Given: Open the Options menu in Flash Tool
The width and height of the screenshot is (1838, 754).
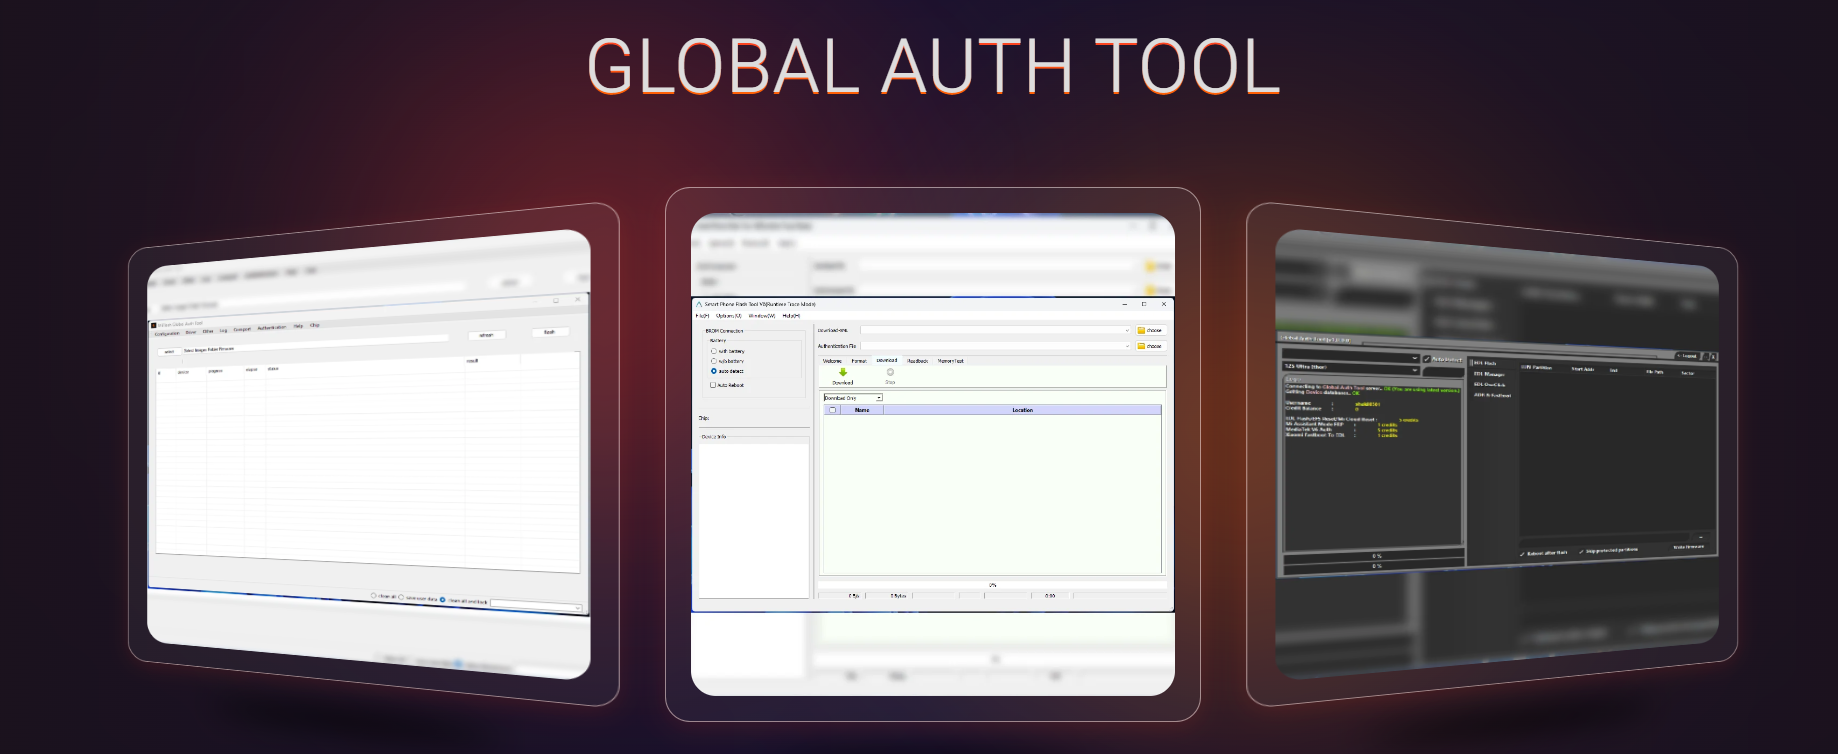Looking at the screenshot, I should click(728, 316).
